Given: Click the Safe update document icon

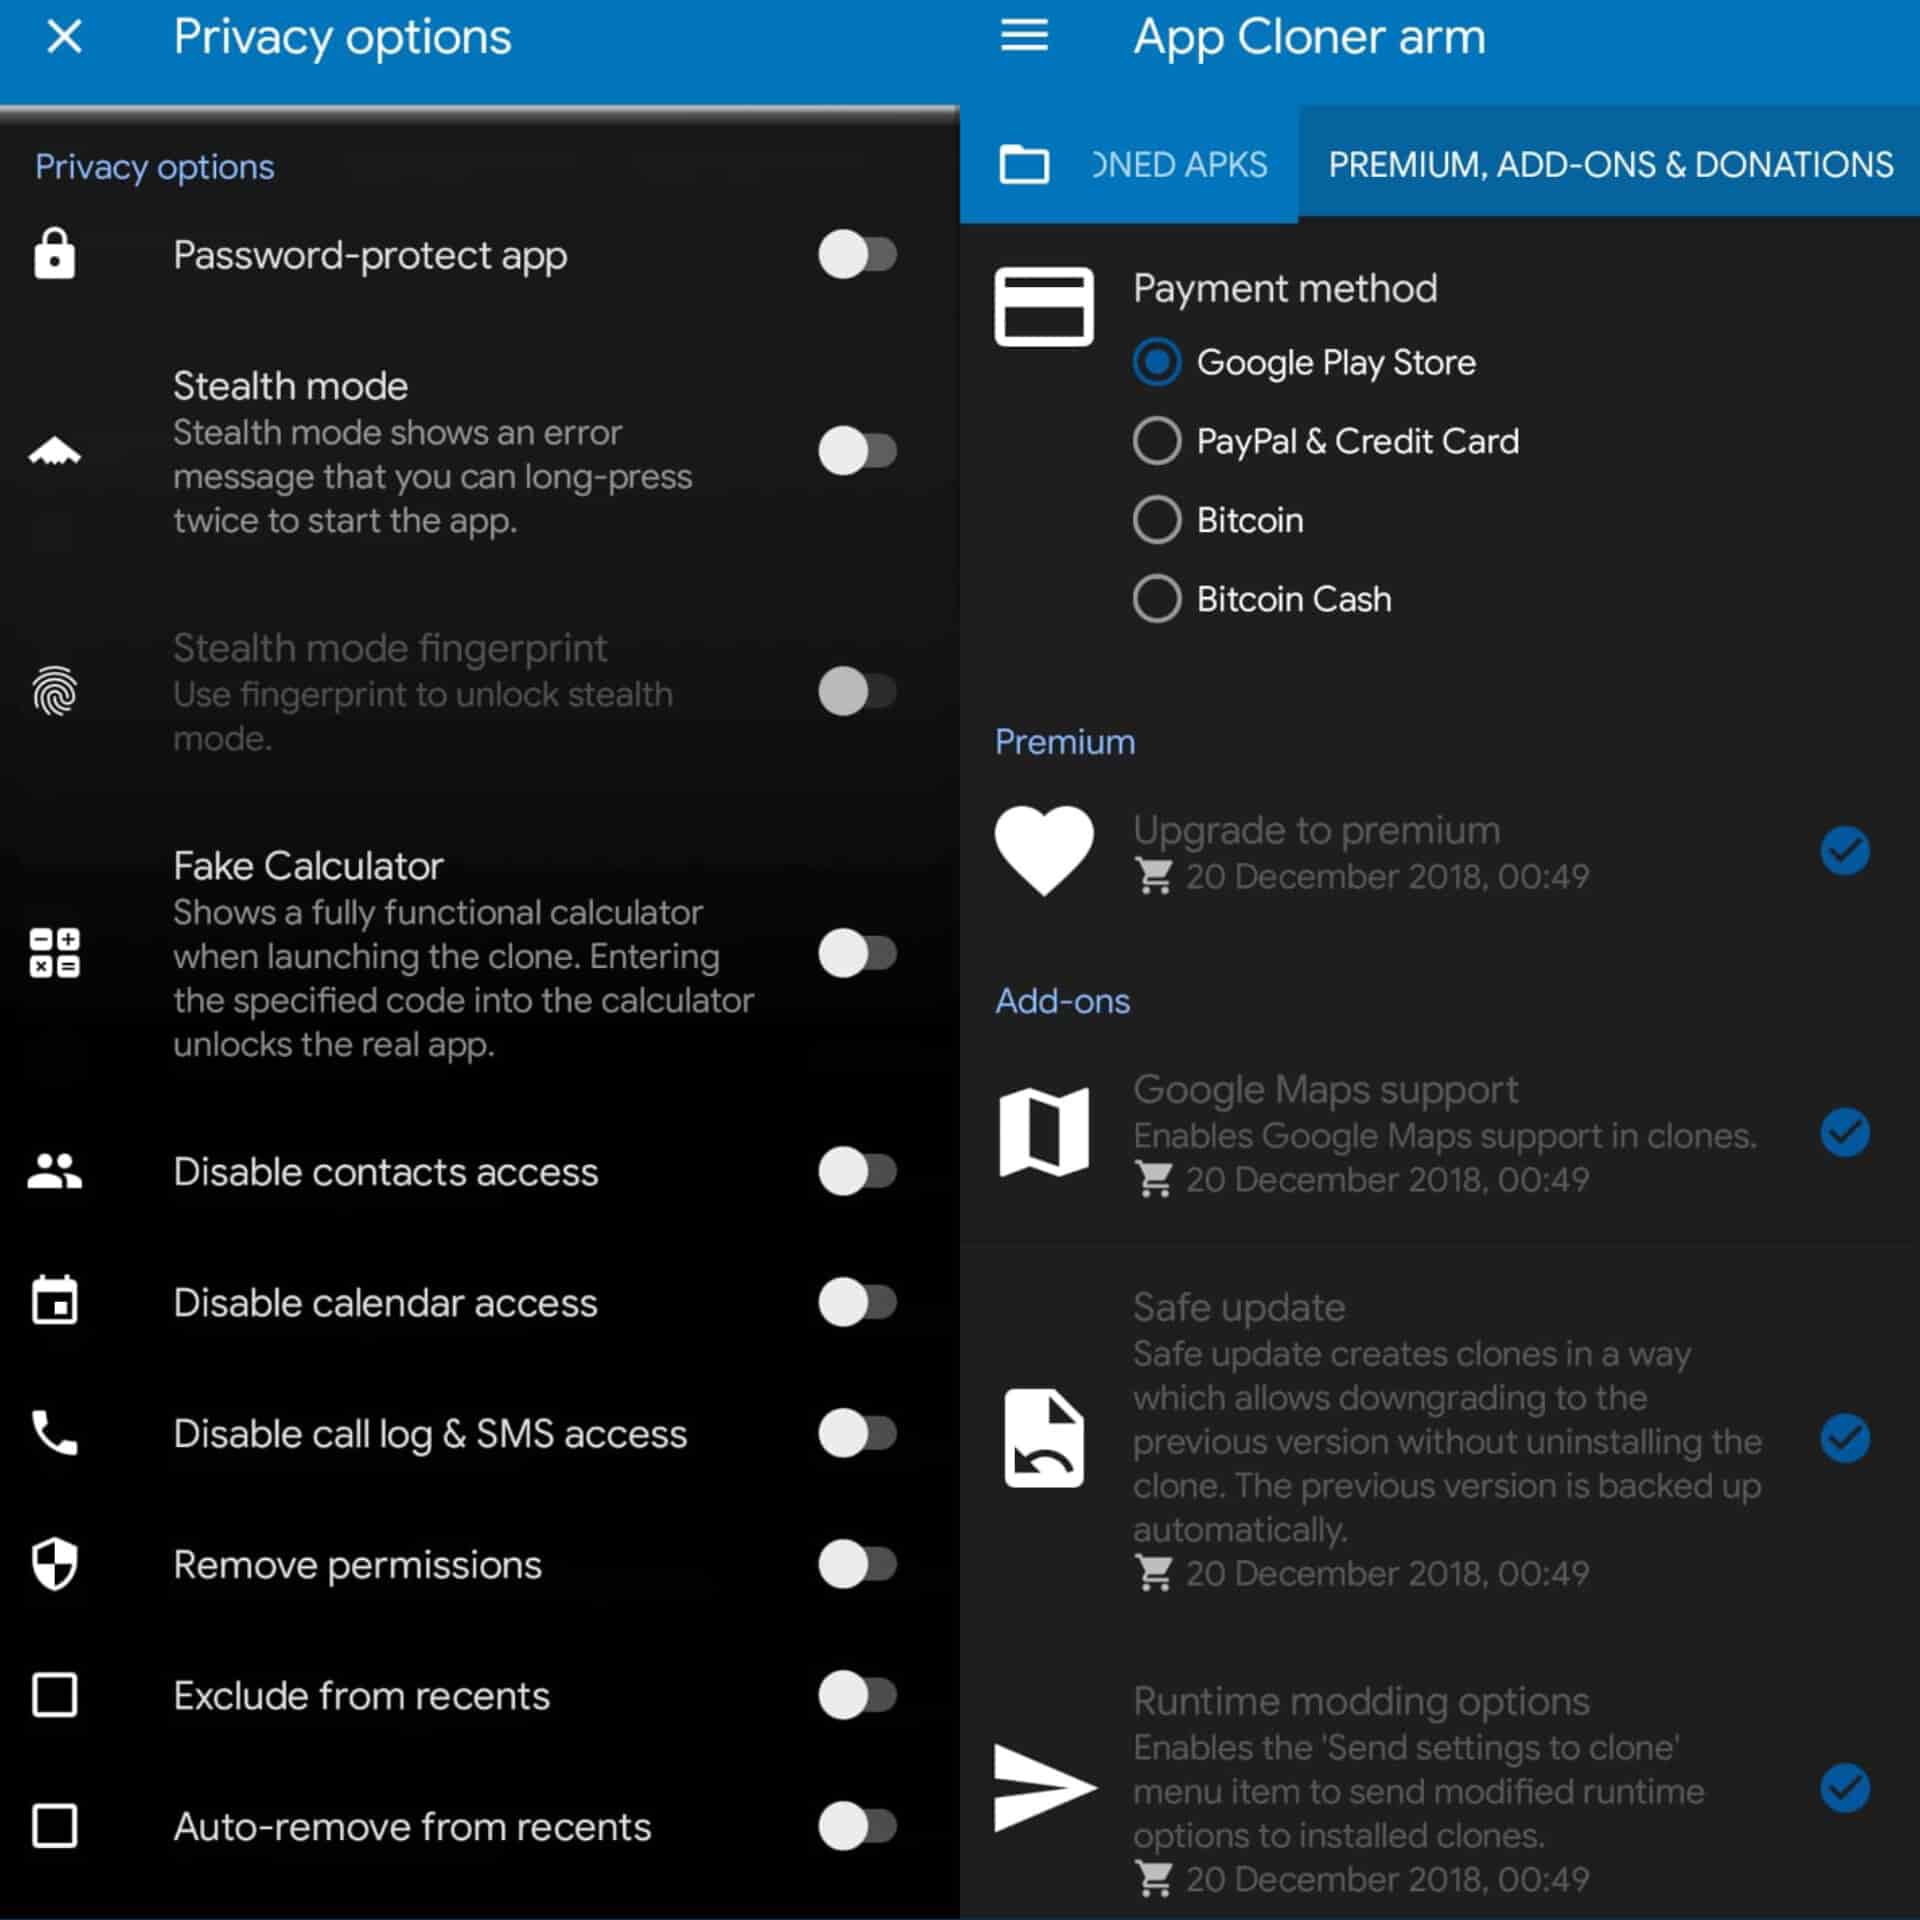Looking at the screenshot, I should point(1043,1438).
